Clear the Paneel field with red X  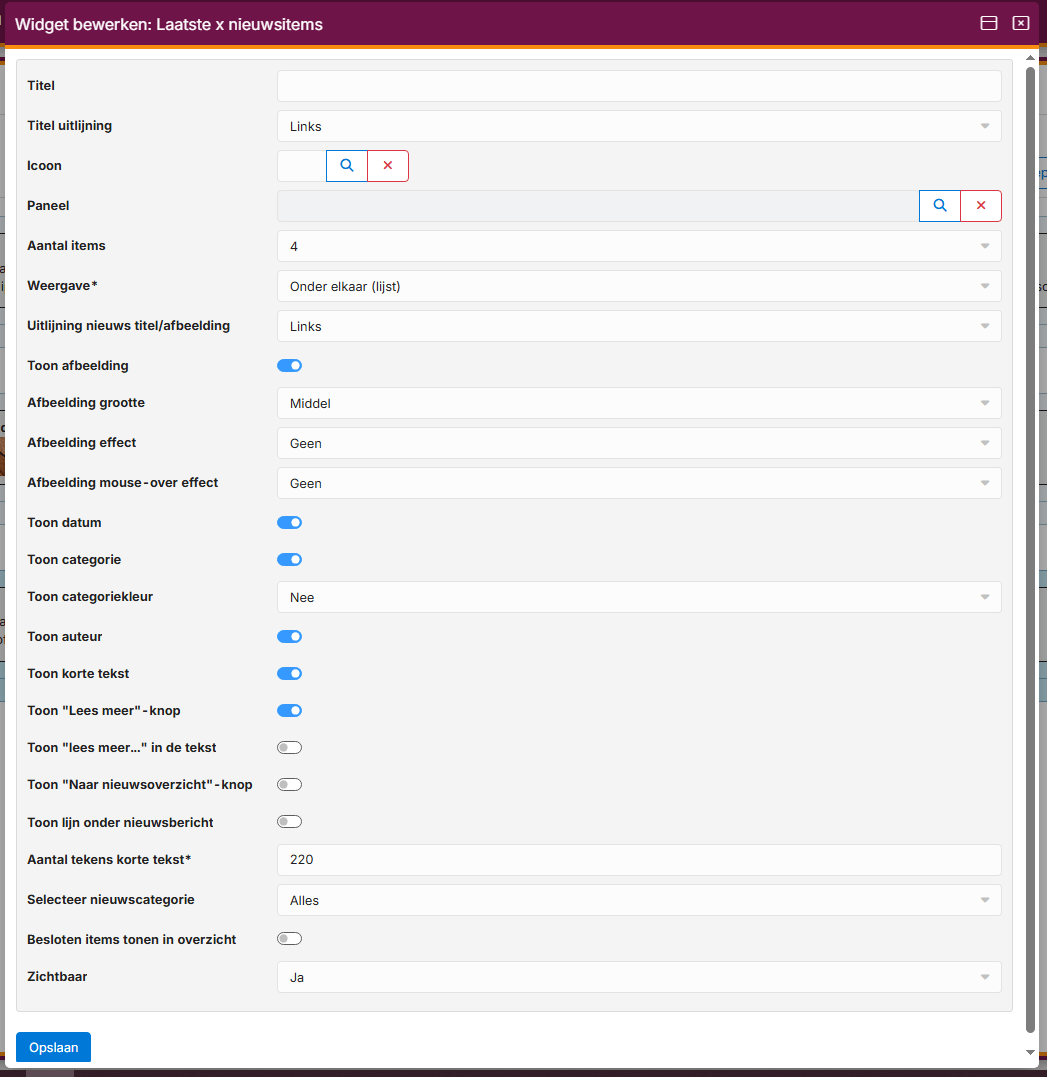click(981, 206)
